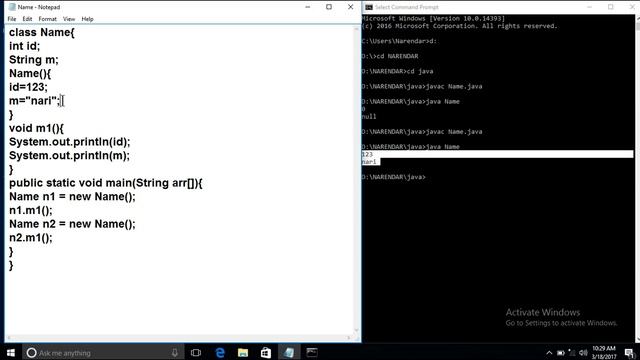Click the 'cd NARENDAR' command line
640x360 pixels.
click(x=390, y=56)
